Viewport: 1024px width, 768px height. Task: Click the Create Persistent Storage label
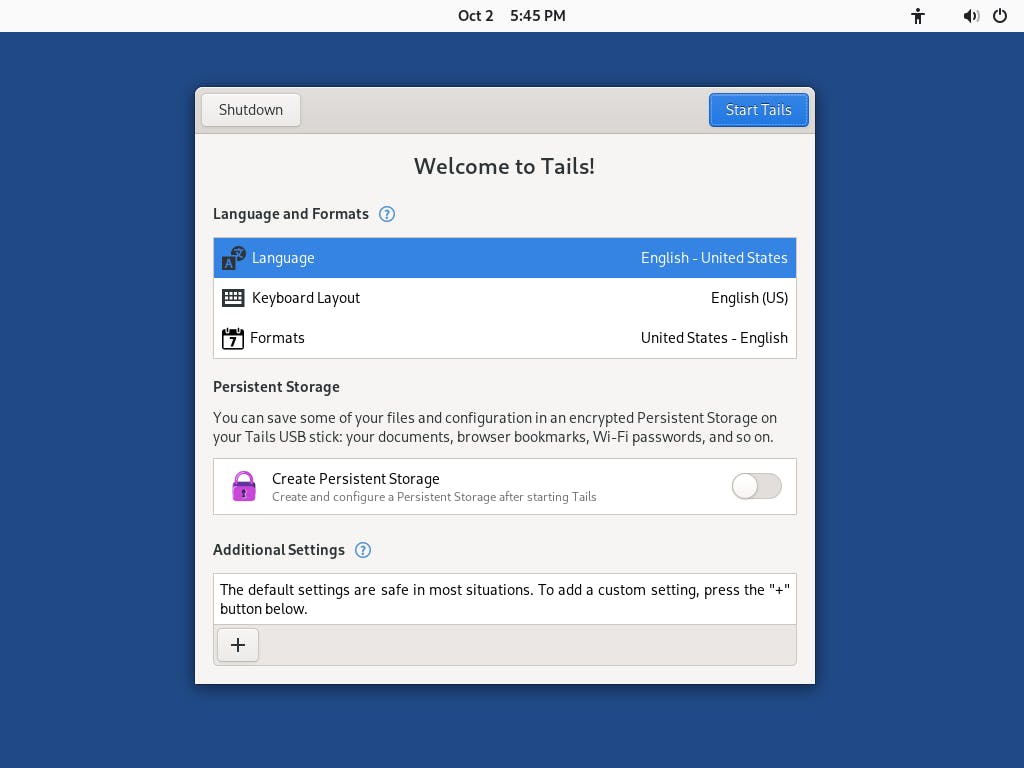coord(355,479)
